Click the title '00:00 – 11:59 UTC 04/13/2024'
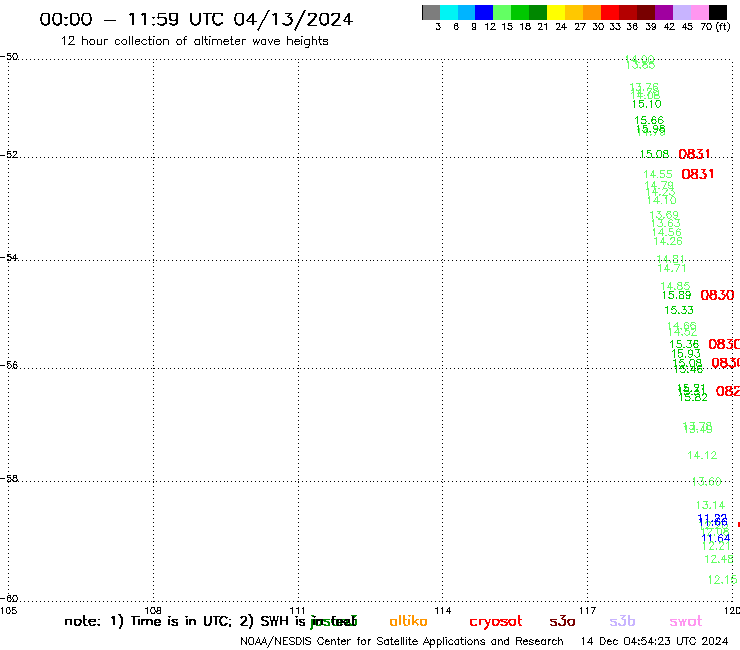Image resolution: width=740 pixels, height=650 pixels. 196,19
